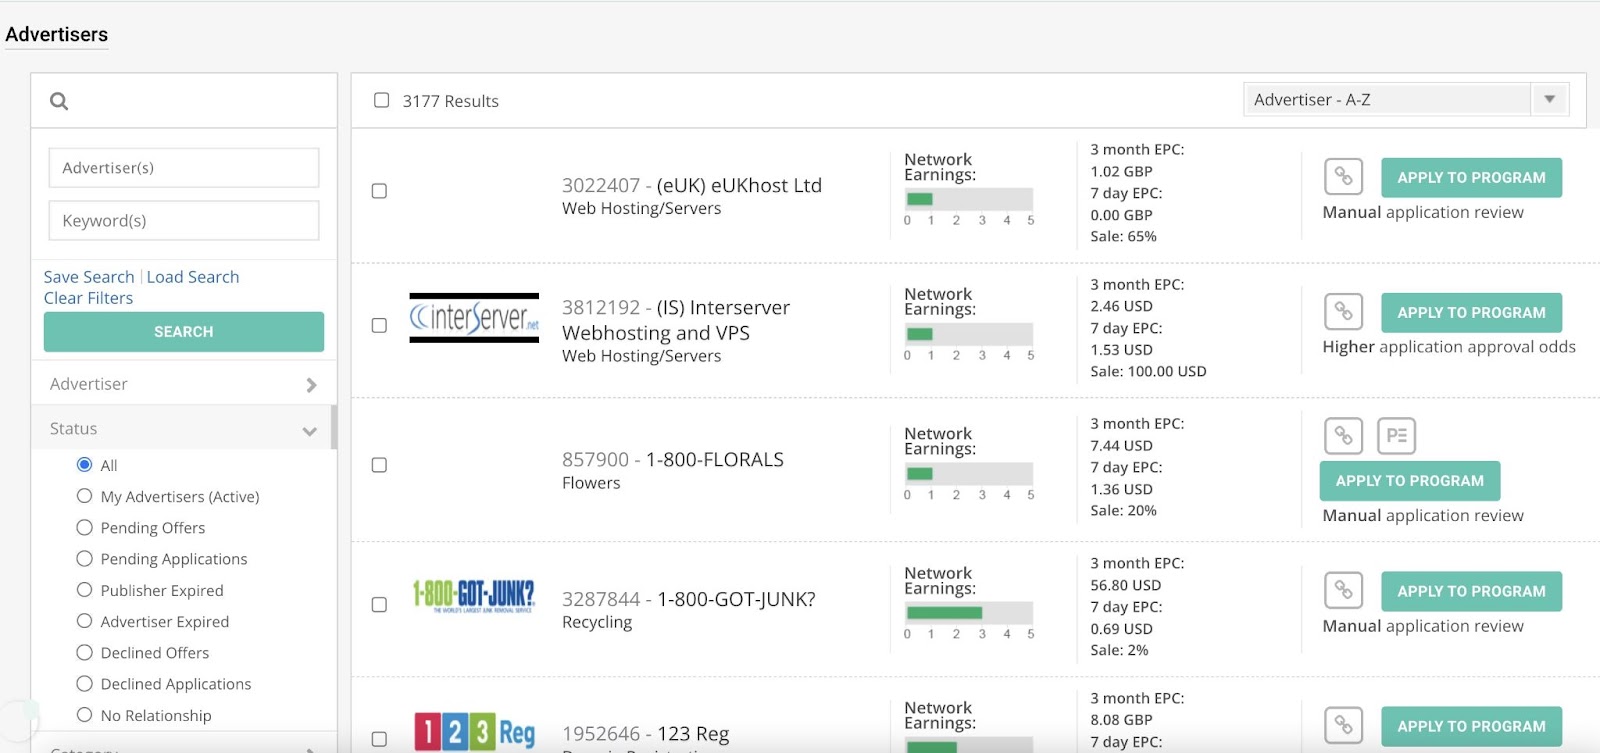The image size is (1600, 753).
Task: Get link icon for 1-800-FLORALS
Action: pyautogui.click(x=1343, y=436)
